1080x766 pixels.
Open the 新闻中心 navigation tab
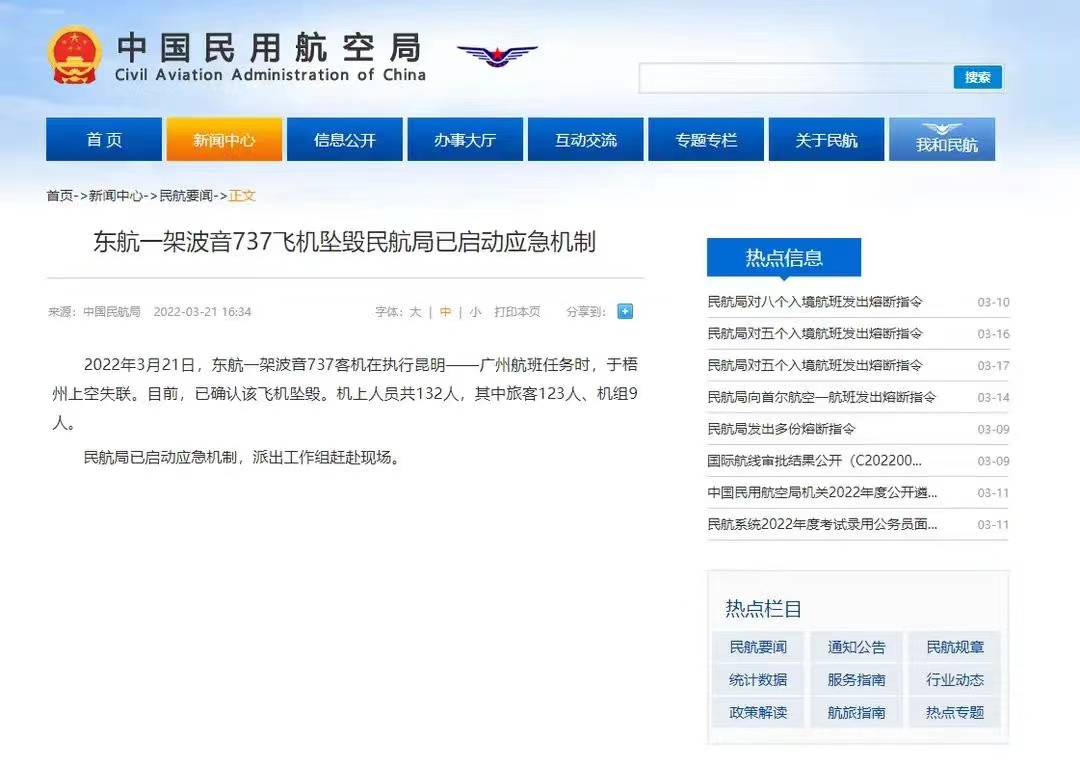pyautogui.click(x=224, y=139)
